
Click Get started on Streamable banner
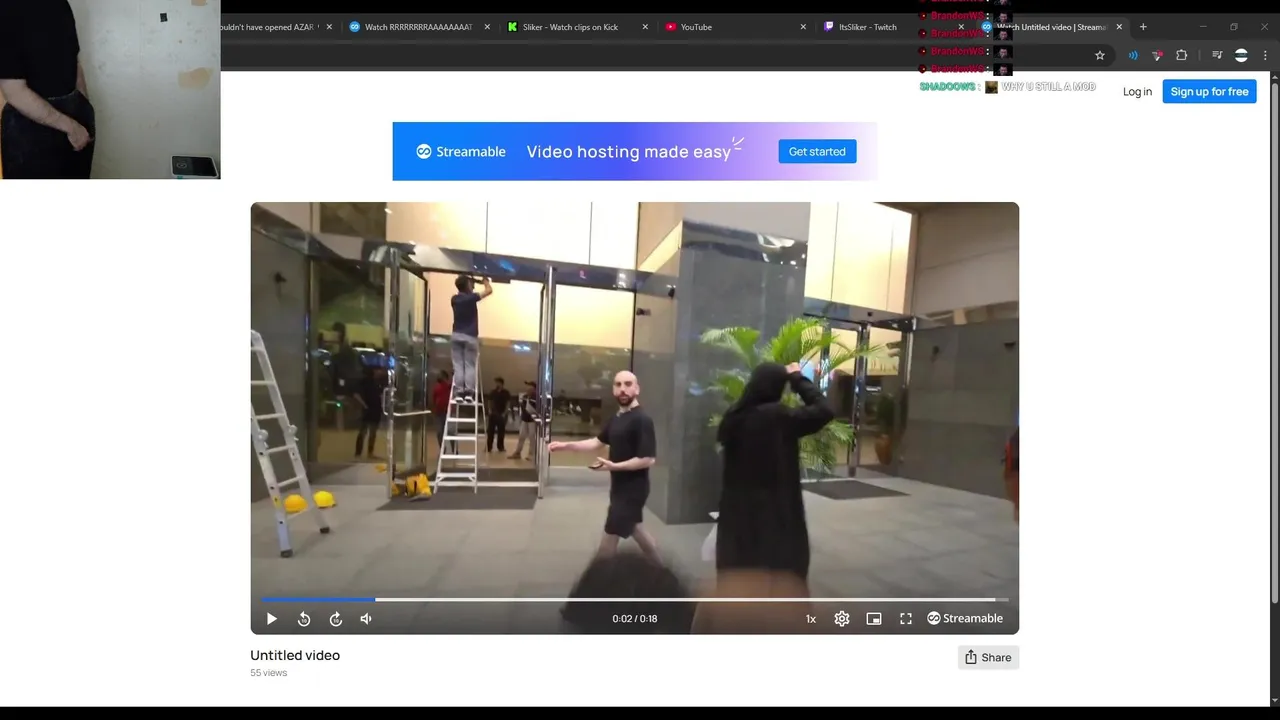point(817,152)
